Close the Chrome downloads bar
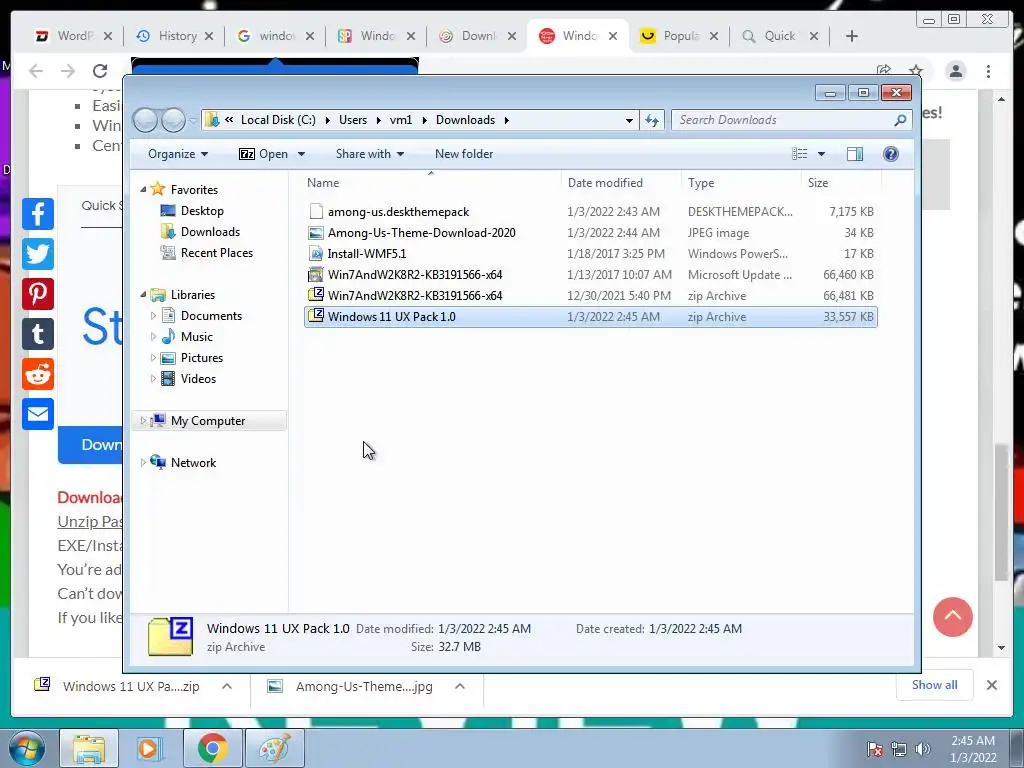 point(992,685)
